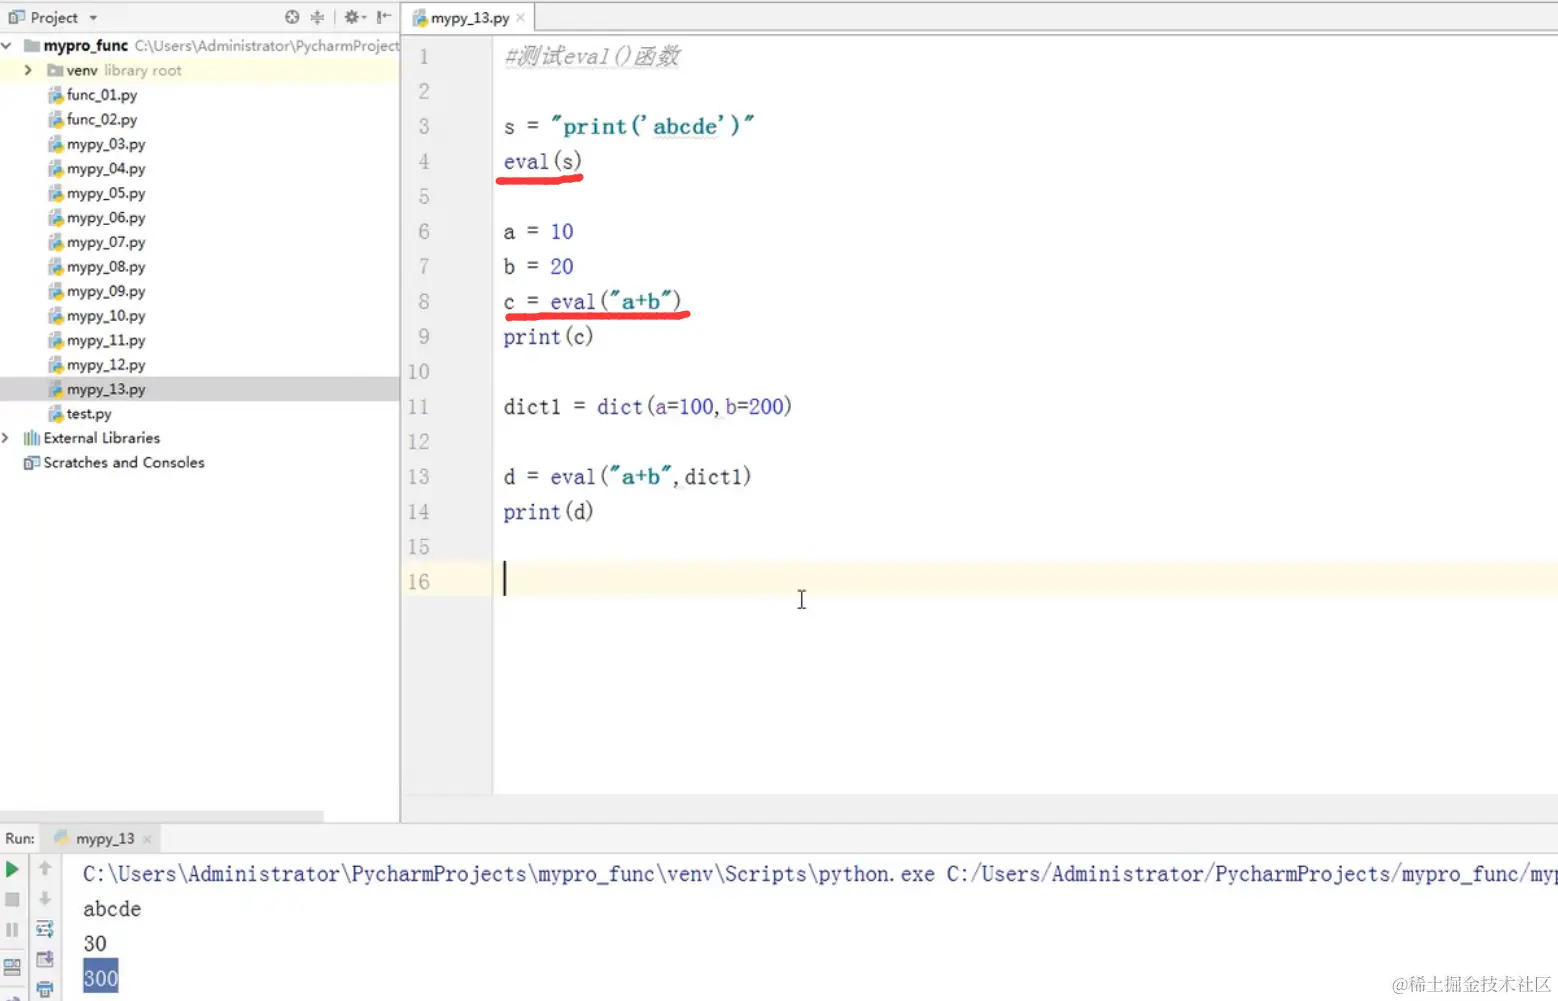
Task: Select mypy_09.py in the project tree
Action: pyautogui.click(x=105, y=291)
